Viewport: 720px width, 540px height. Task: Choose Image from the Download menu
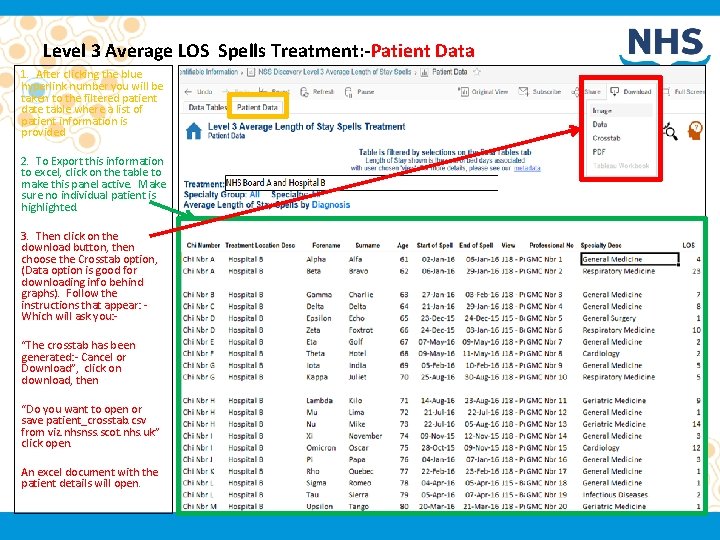pos(602,111)
